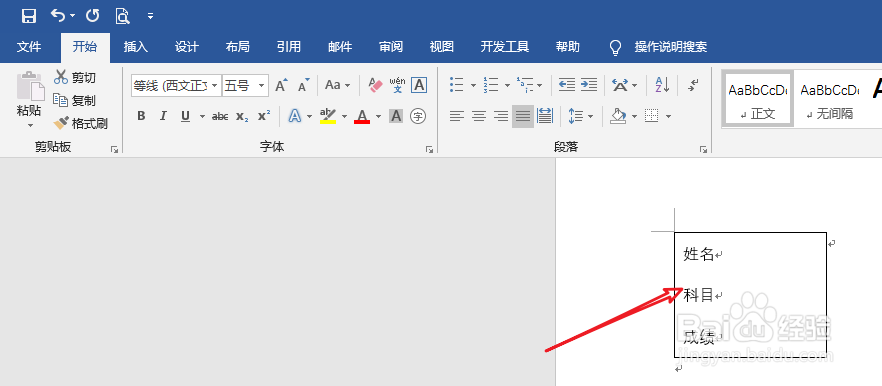The height and width of the screenshot is (386, 882).
Task: Switch to the 设计 tab
Action: click(x=186, y=47)
